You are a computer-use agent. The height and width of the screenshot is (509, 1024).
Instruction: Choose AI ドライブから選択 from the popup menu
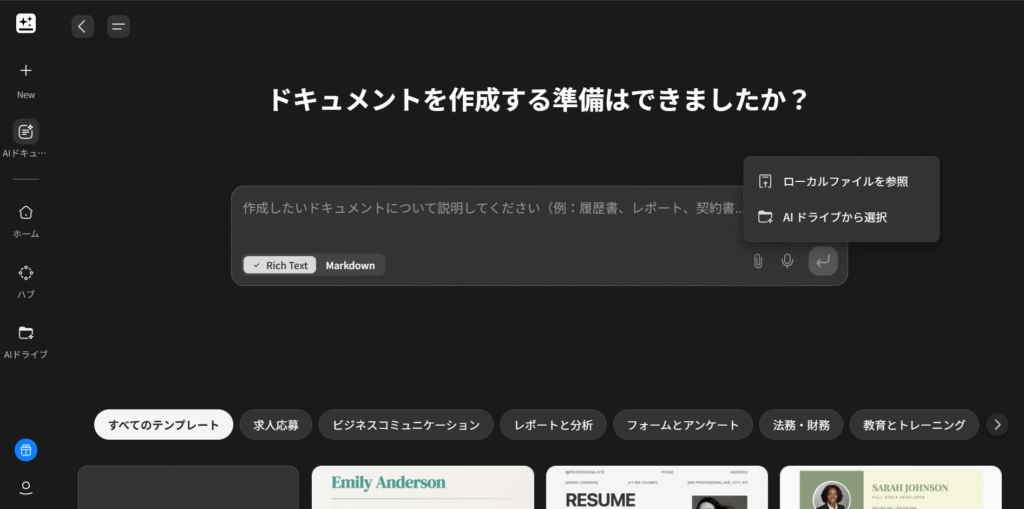pos(834,217)
